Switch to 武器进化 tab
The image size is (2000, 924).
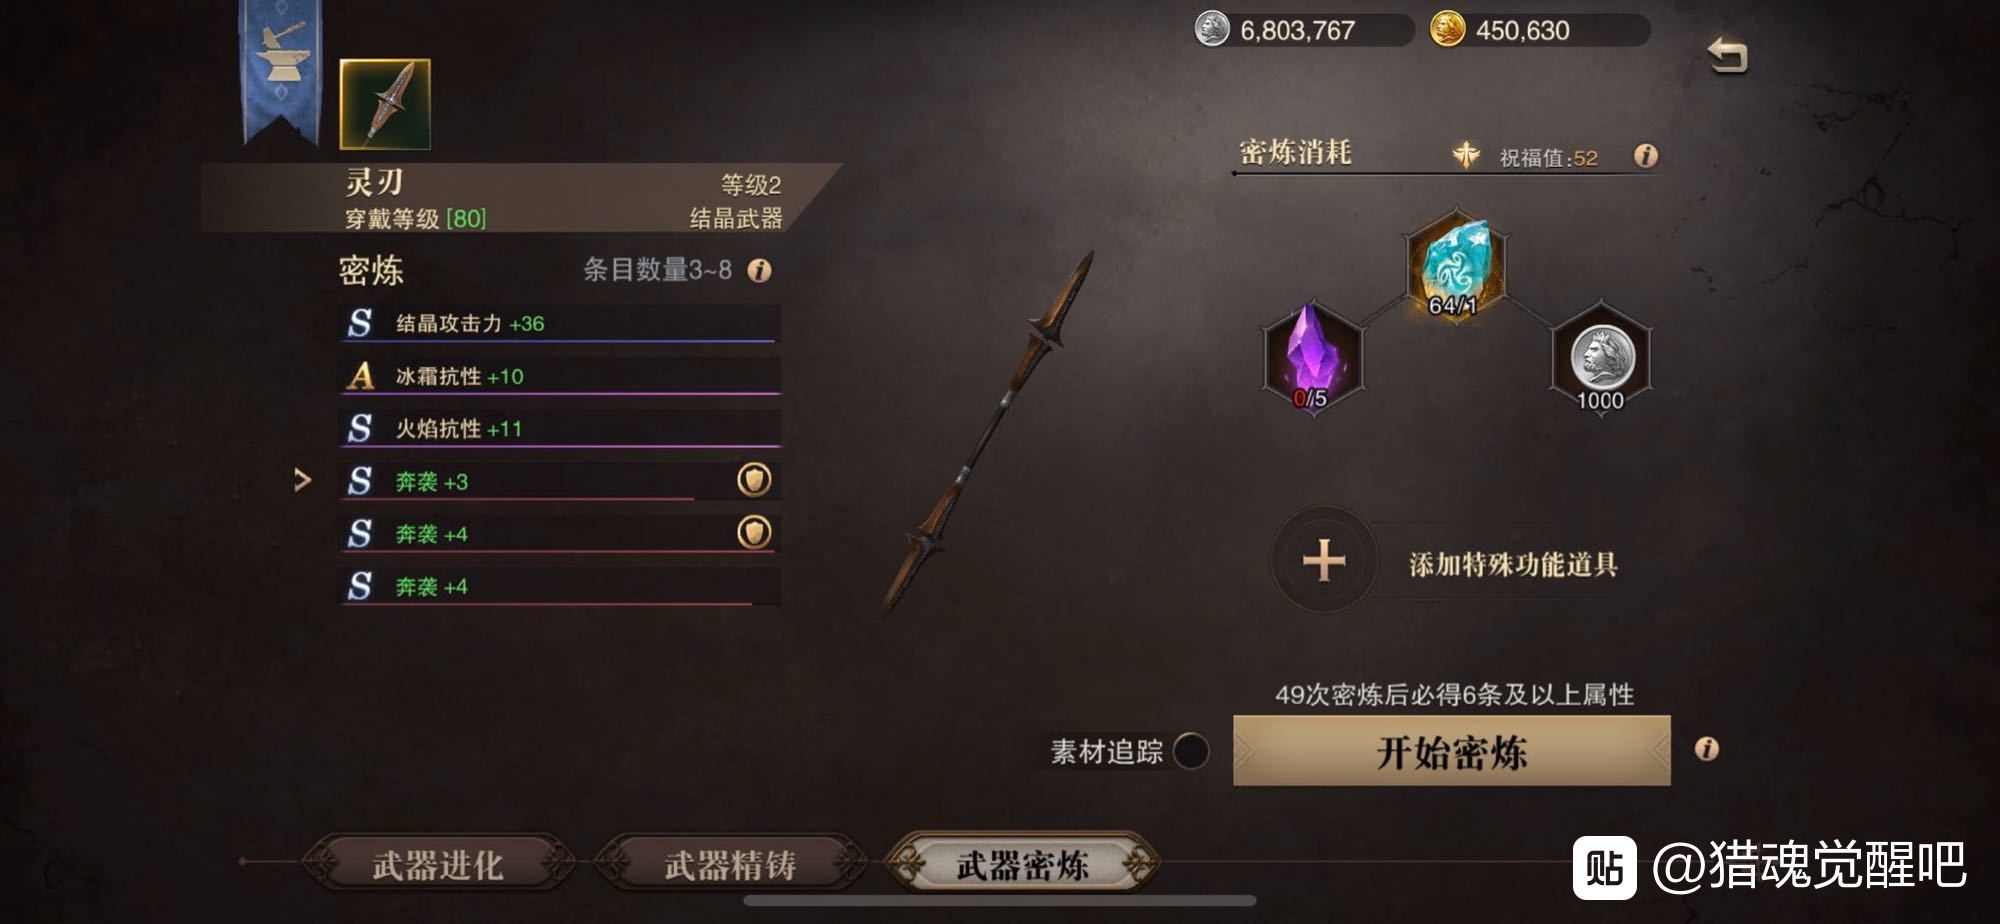click(438, 864)
